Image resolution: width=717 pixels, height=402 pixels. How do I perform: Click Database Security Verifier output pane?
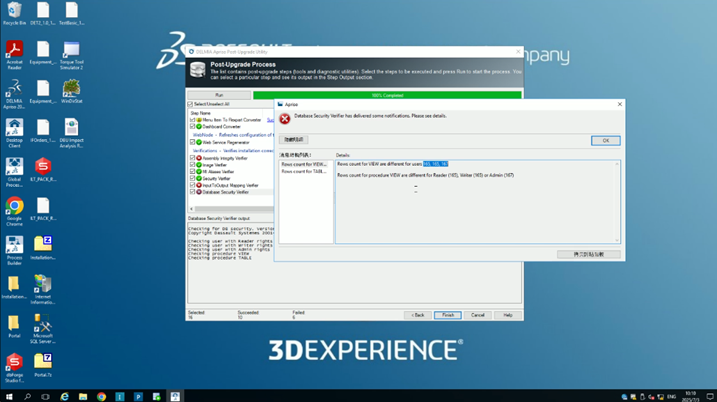tap(354, 263)
